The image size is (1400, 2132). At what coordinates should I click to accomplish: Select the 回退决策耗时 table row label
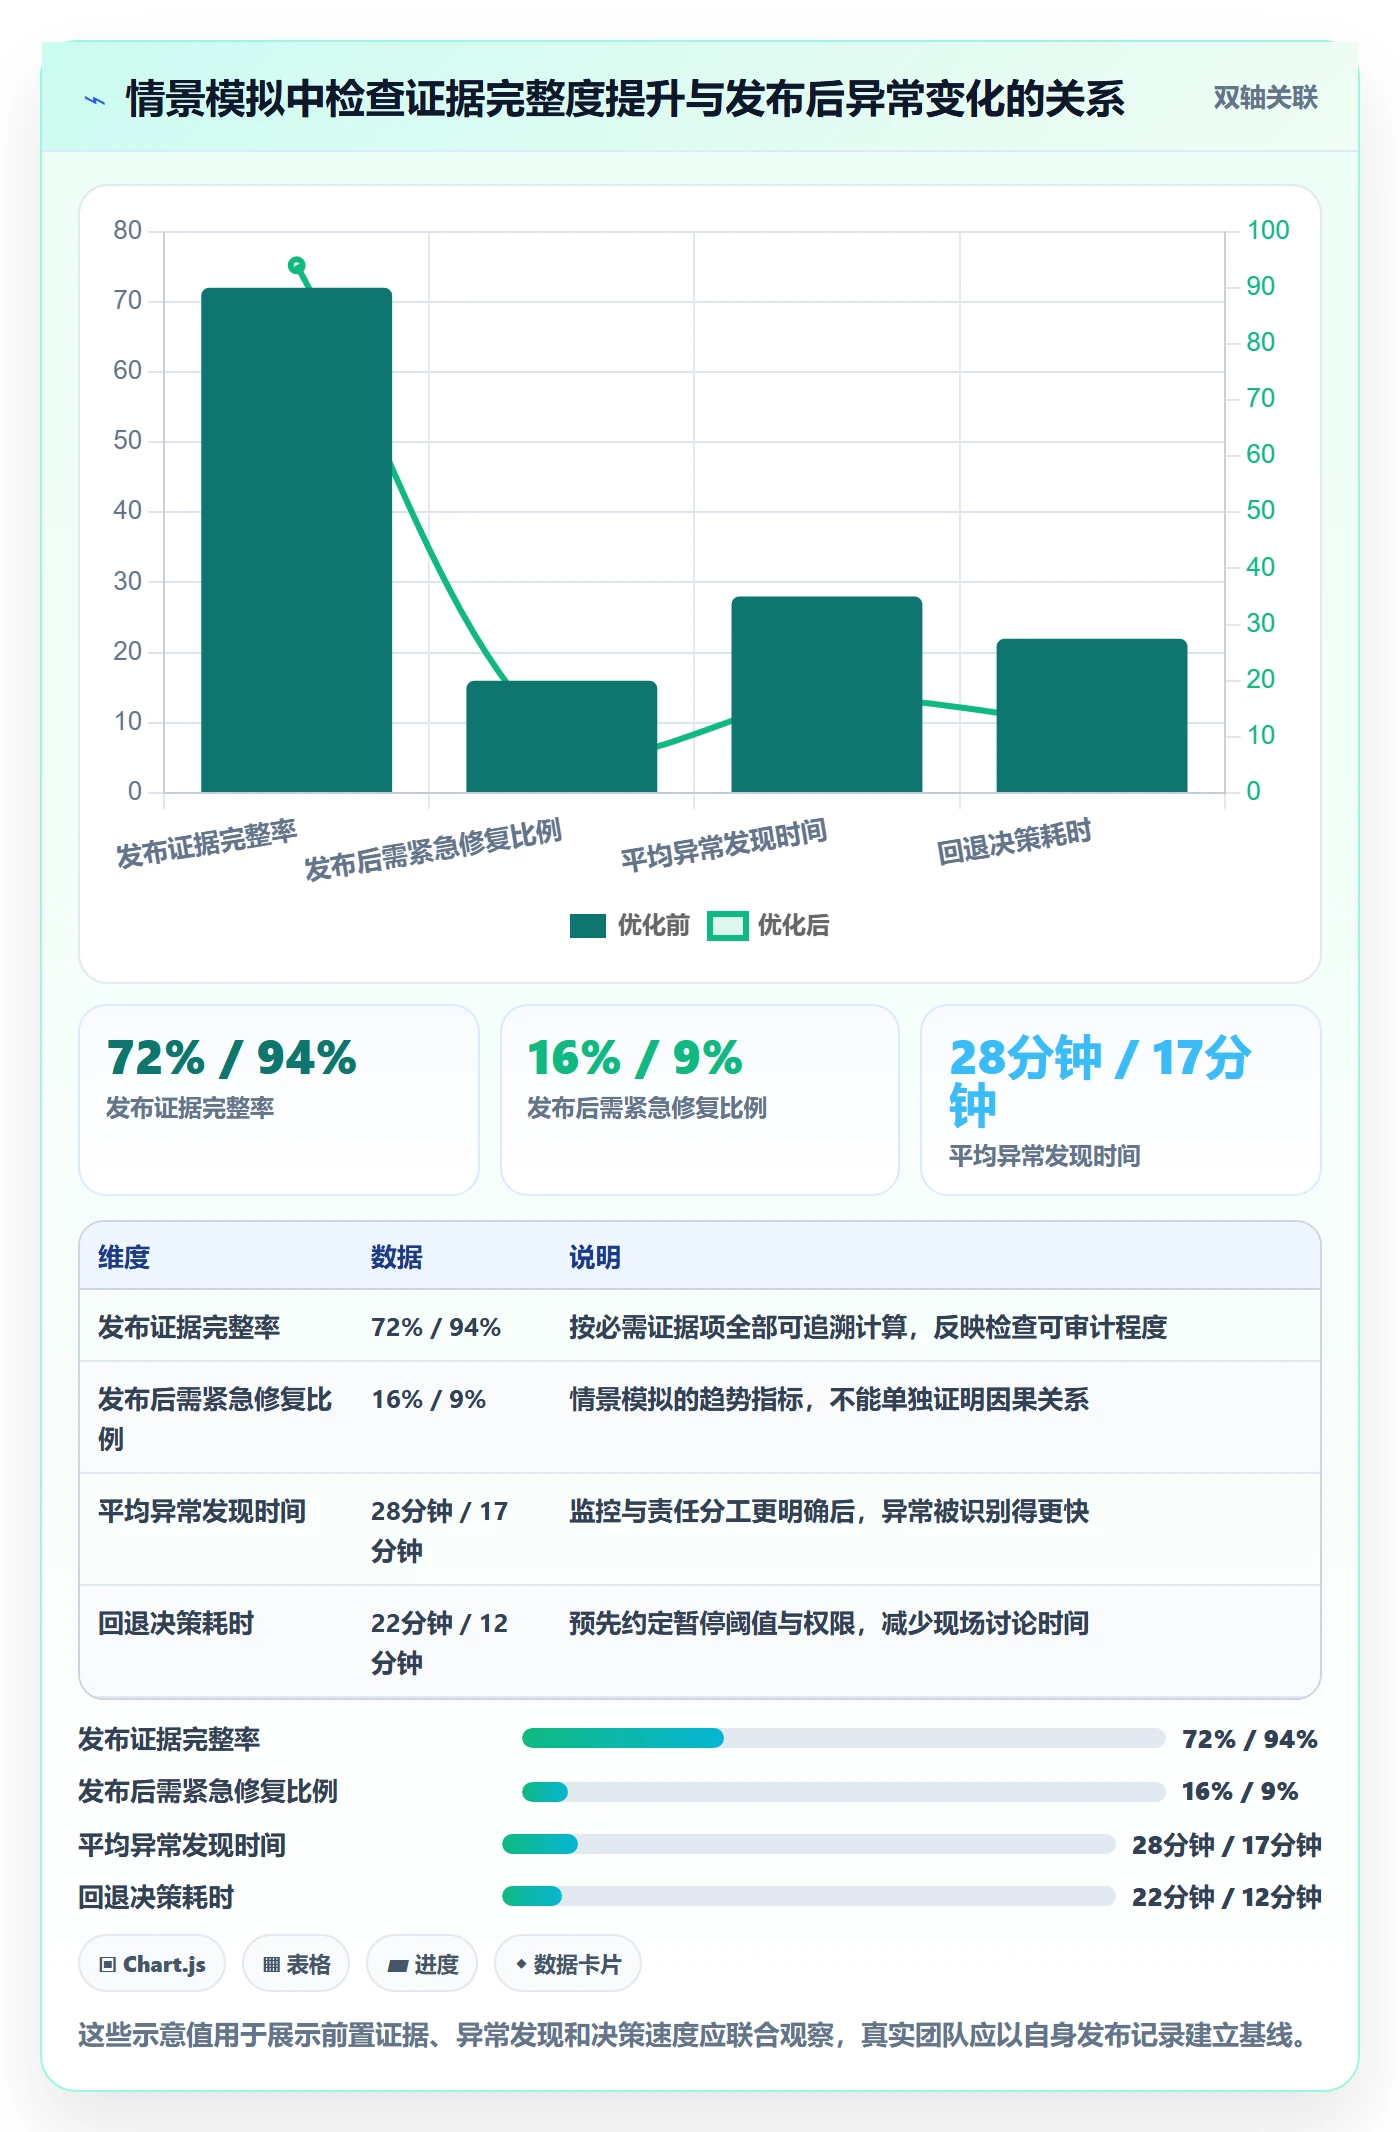[176, 1623]
